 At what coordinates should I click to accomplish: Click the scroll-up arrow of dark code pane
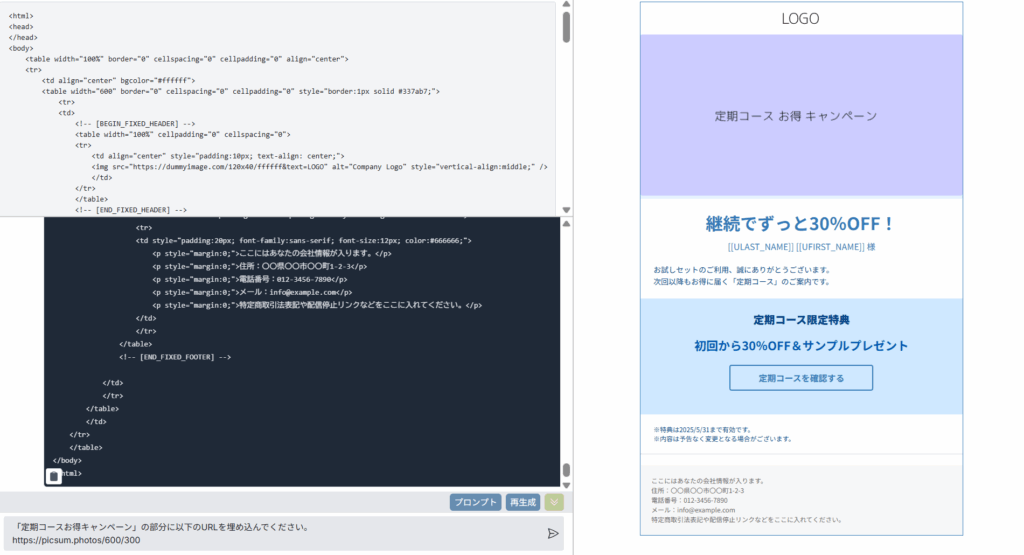[566, 223]
